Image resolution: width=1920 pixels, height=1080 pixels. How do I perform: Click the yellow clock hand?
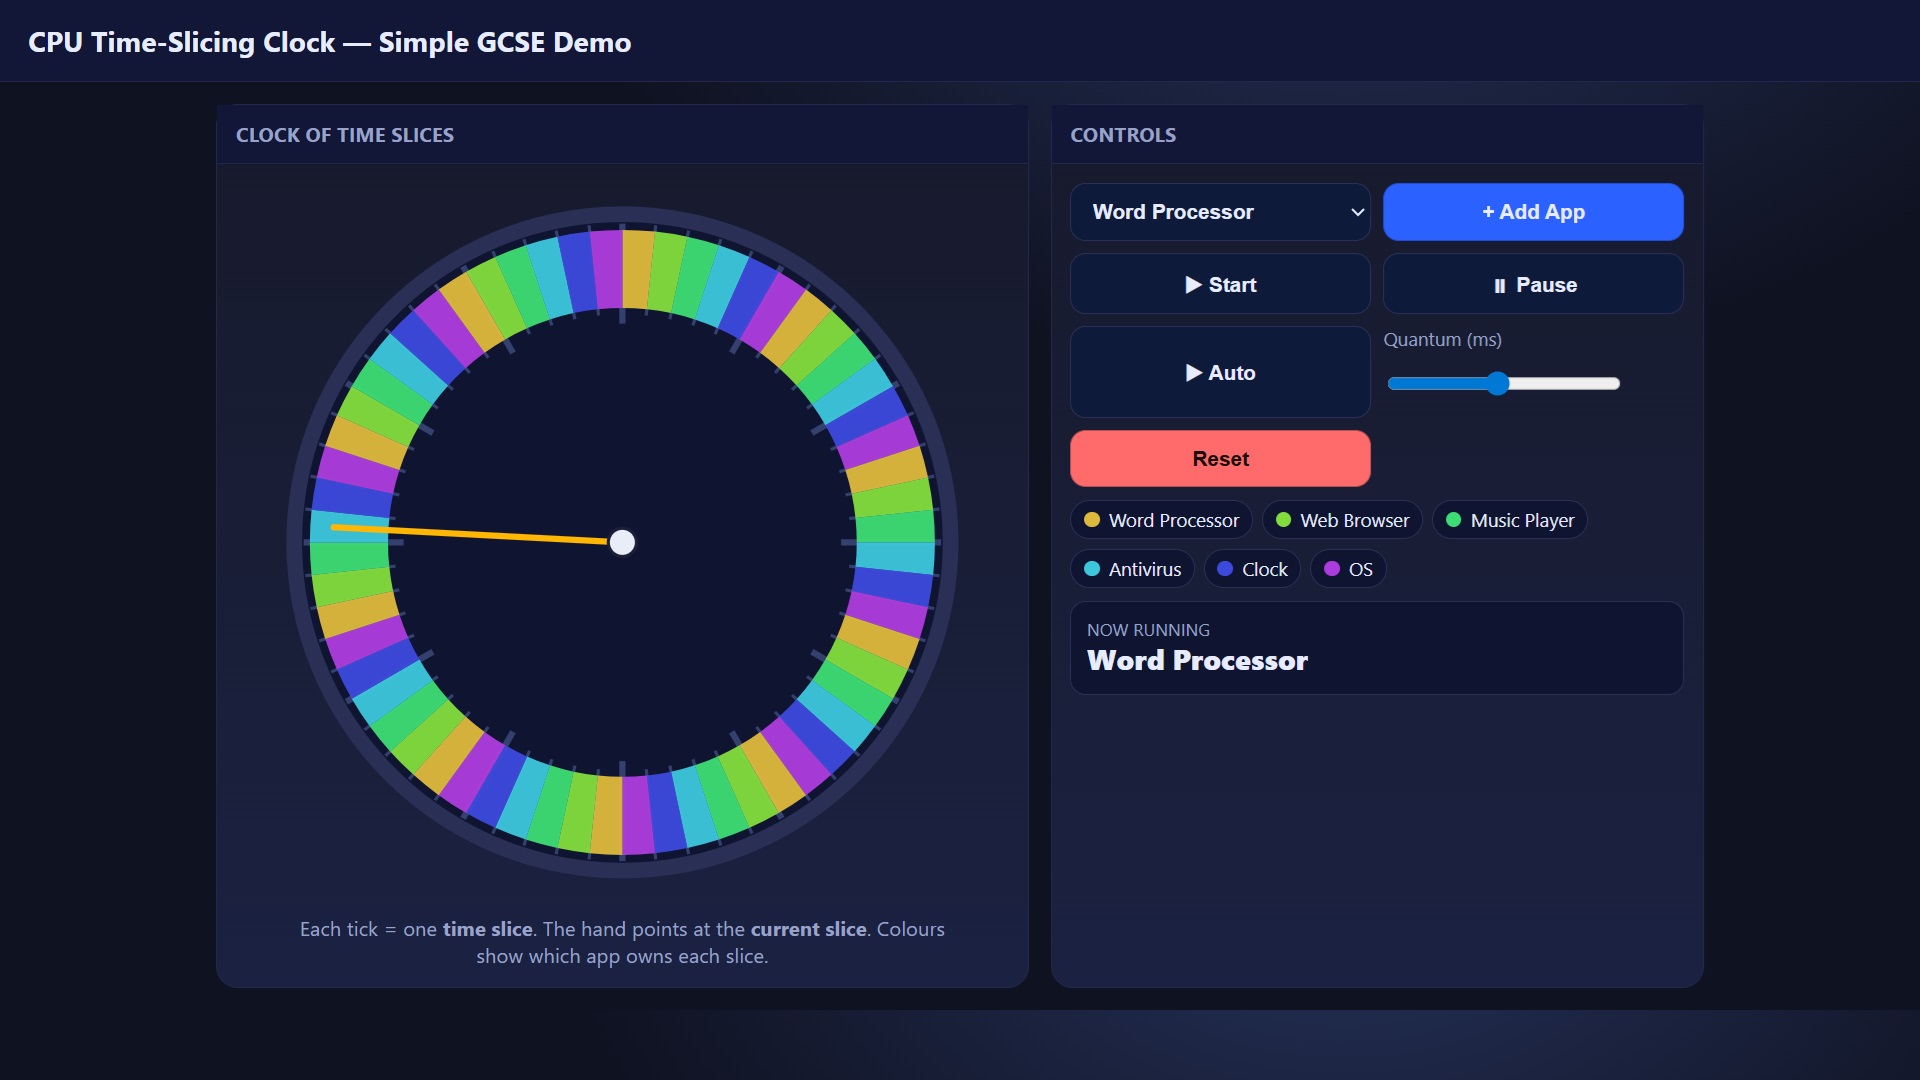tap(470, 534)
